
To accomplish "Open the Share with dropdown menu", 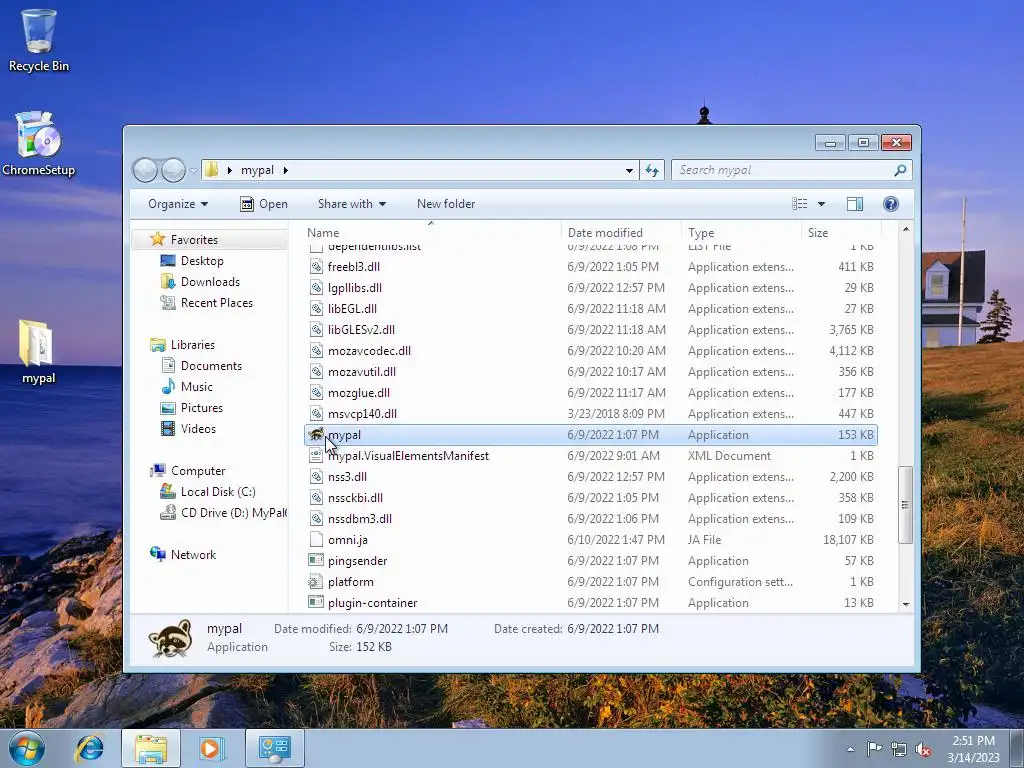I will [351, 204].
